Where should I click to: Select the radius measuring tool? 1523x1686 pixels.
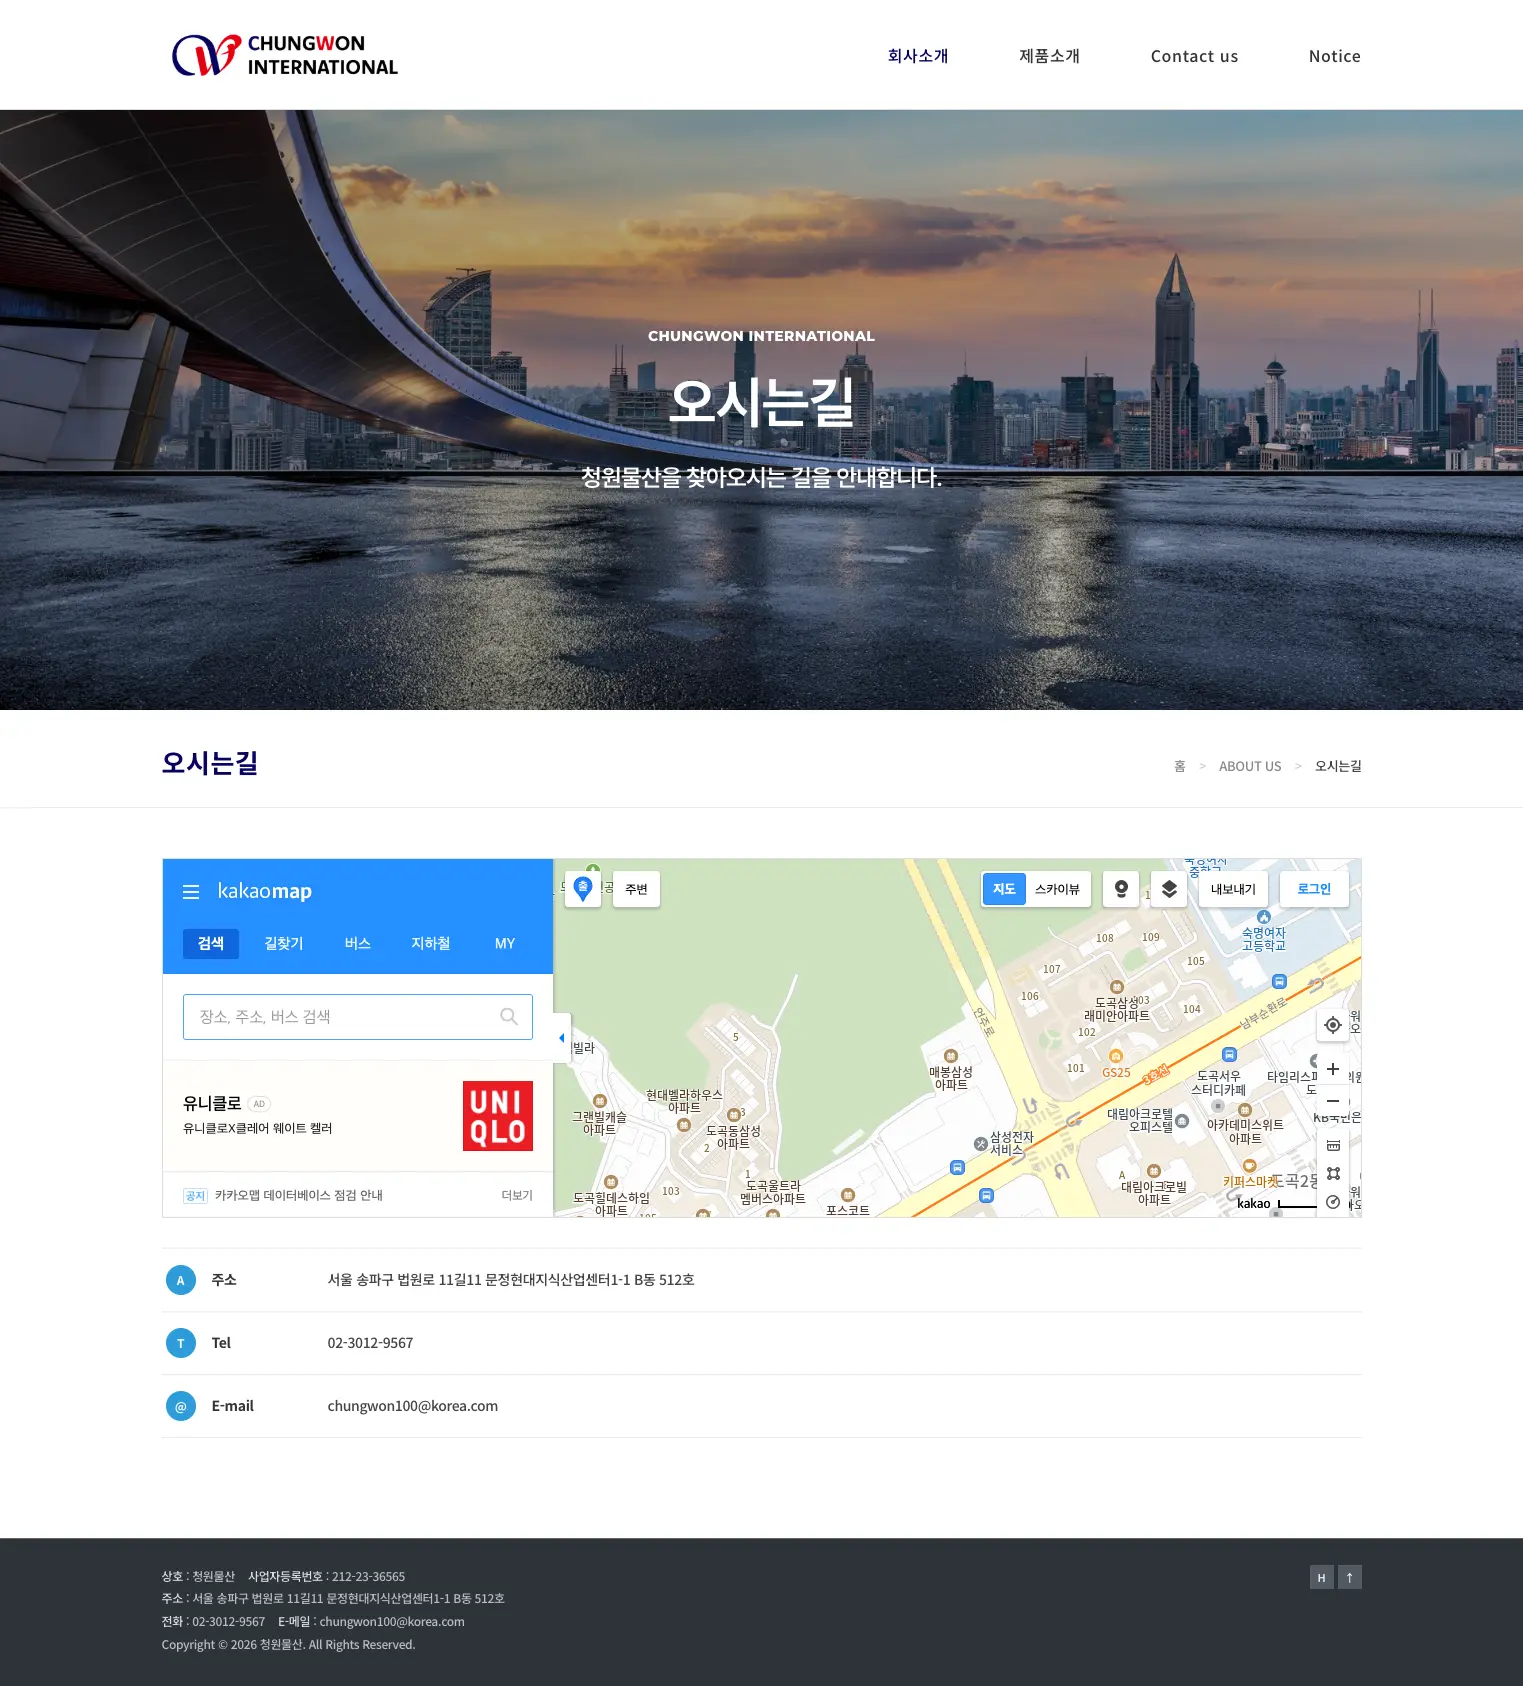[x=1333, y=1202]
